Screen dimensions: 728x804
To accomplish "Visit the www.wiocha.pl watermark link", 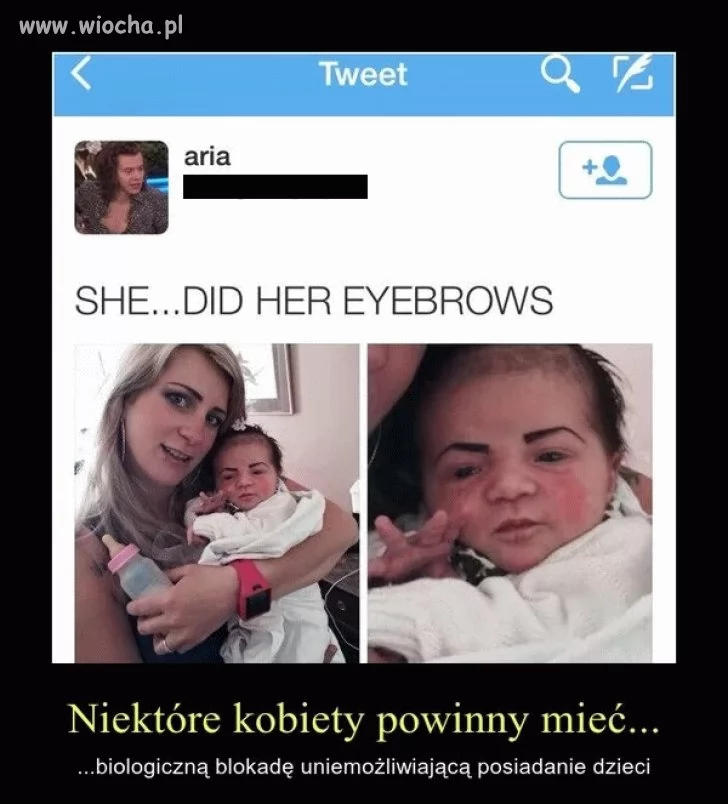I will [100, 27].
